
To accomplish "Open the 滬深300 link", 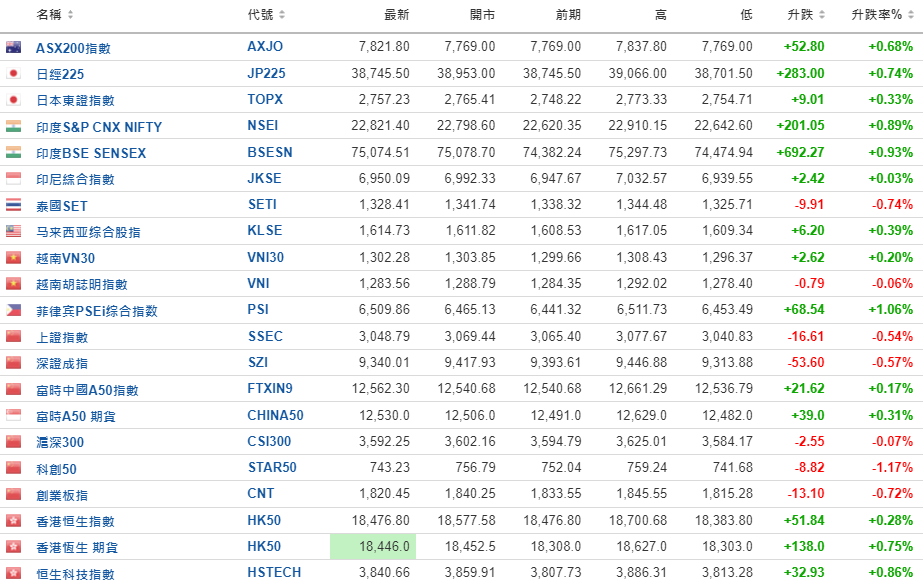I will (60, 442).
